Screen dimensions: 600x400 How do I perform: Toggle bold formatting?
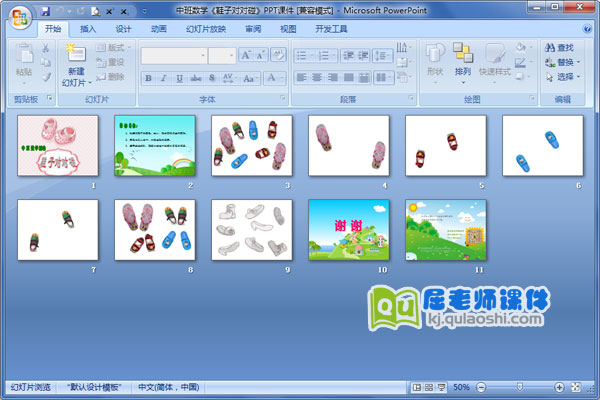coord(148,78)
